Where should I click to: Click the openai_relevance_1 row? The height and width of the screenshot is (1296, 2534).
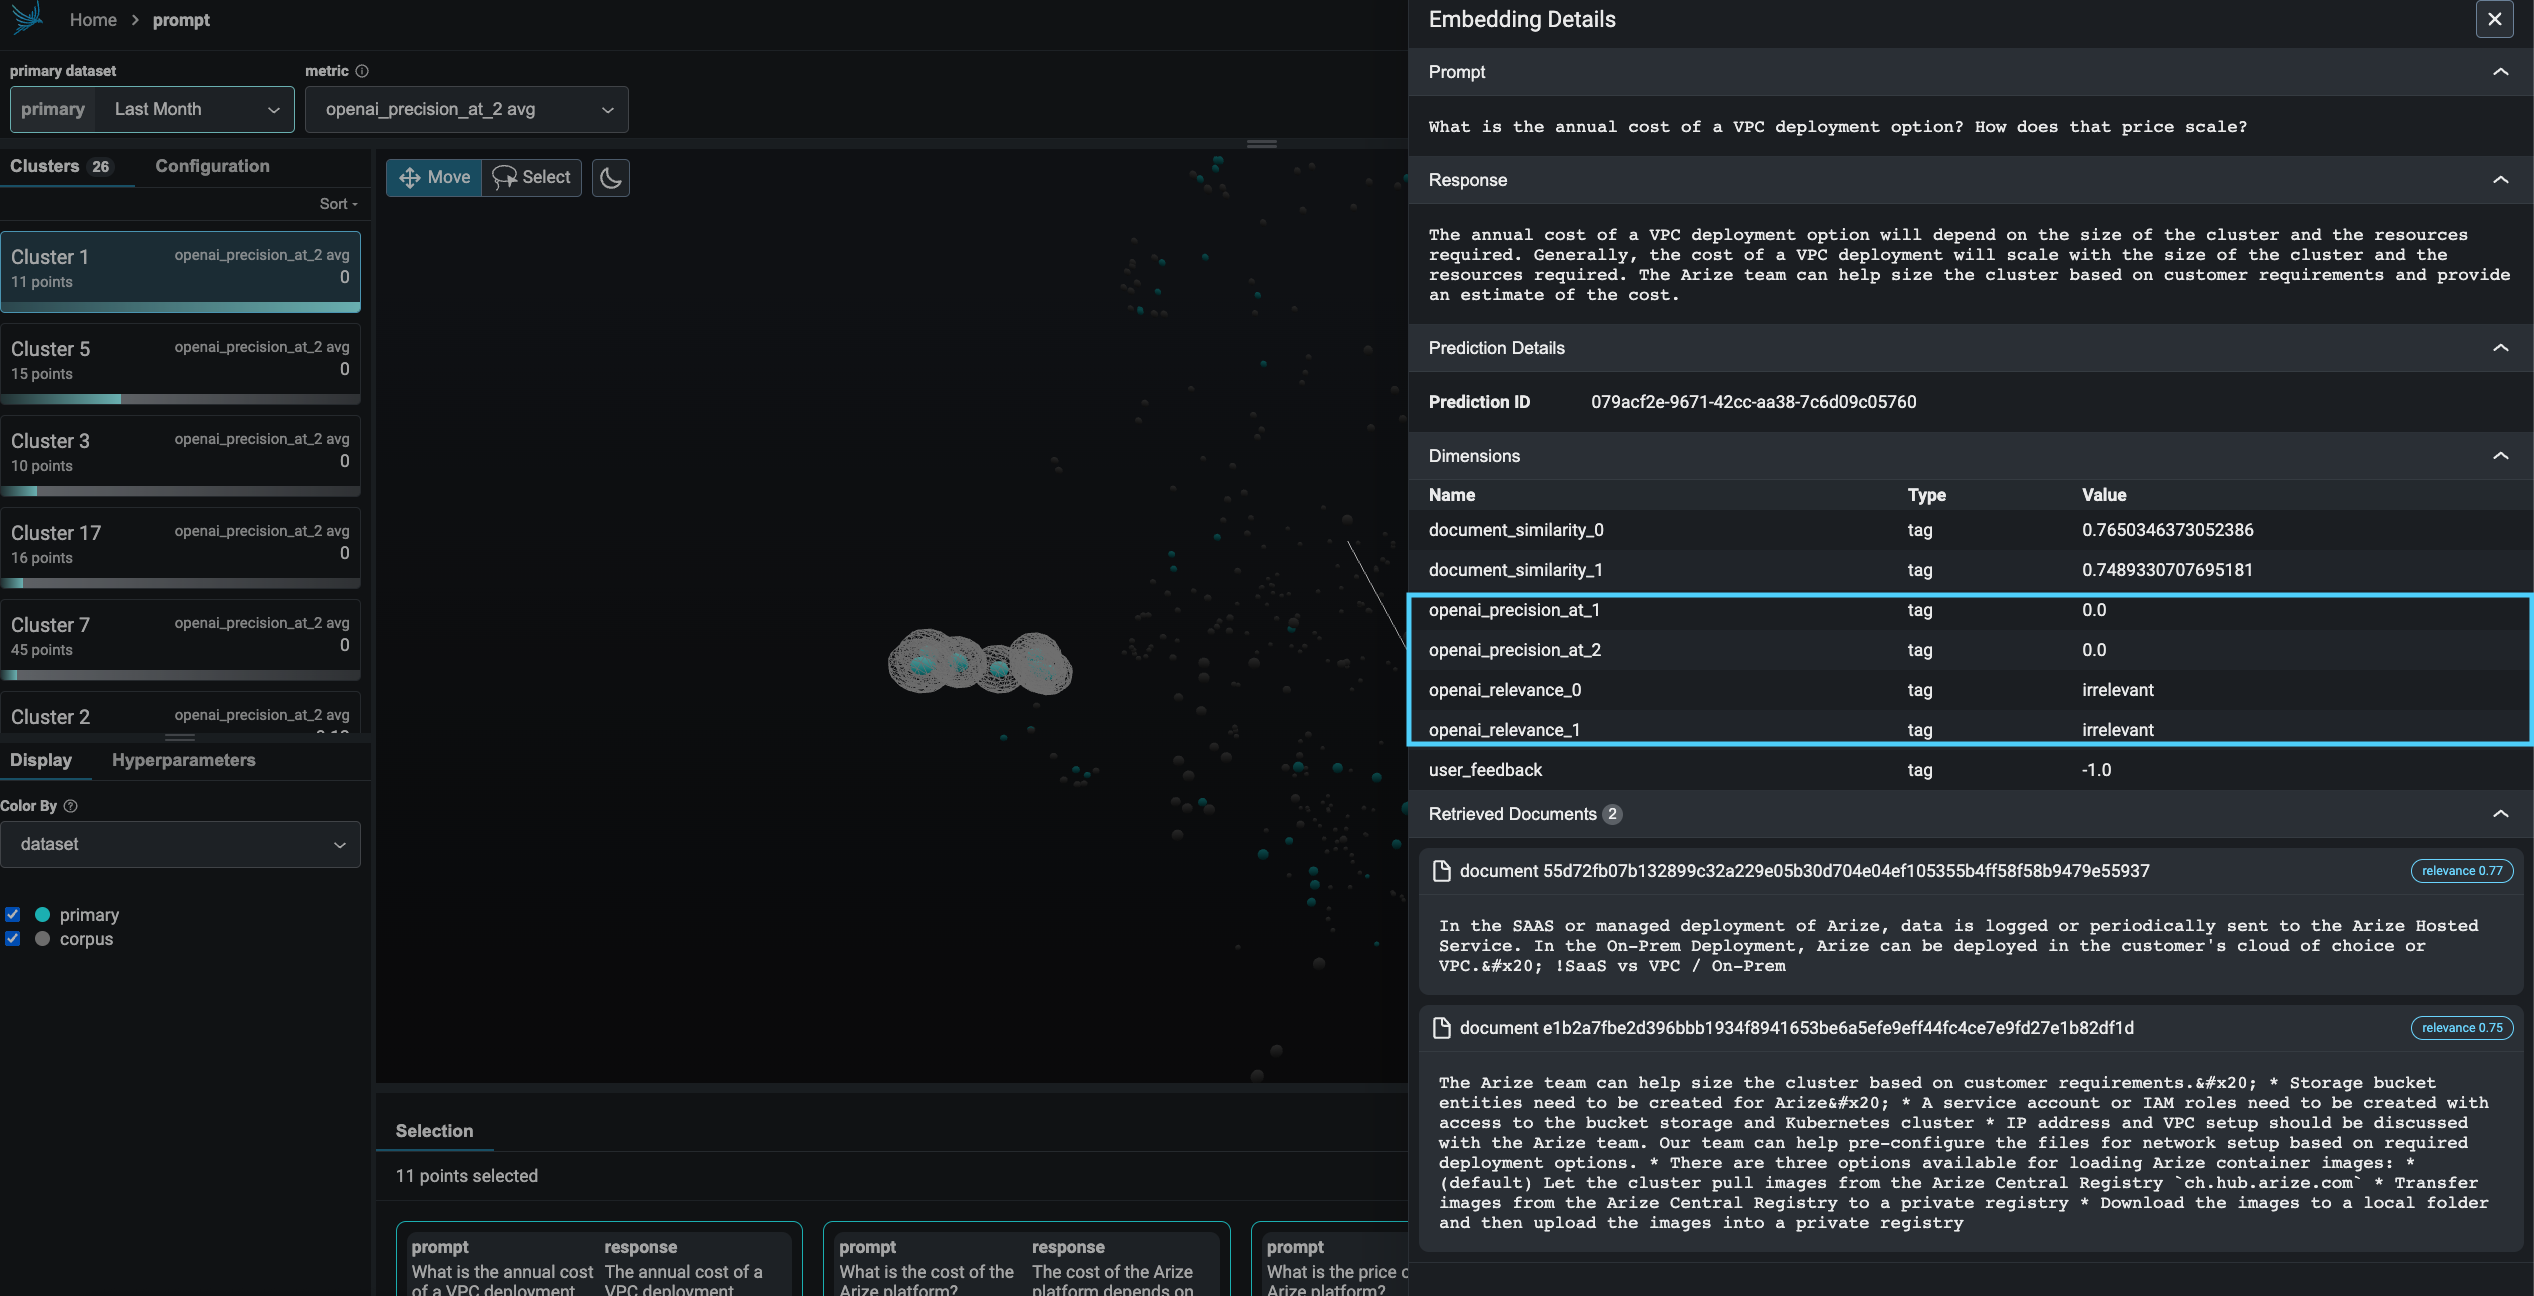tap(1970, 729)
